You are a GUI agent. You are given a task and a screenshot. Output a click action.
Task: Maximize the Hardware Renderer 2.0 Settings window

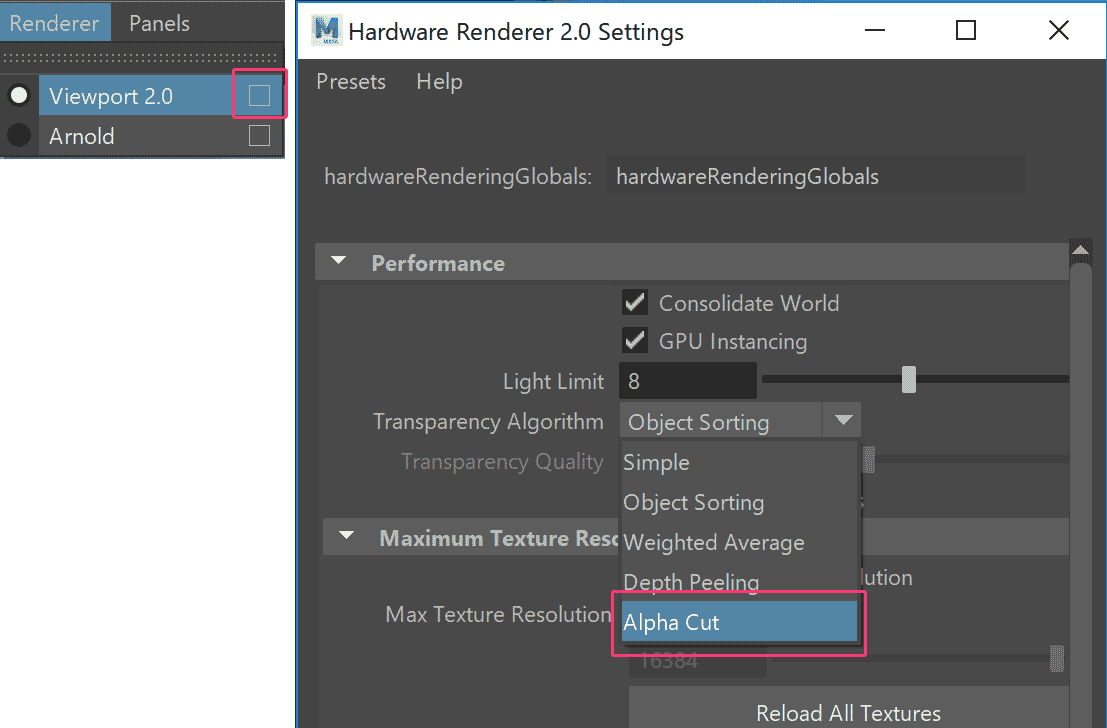click(966, 30)
